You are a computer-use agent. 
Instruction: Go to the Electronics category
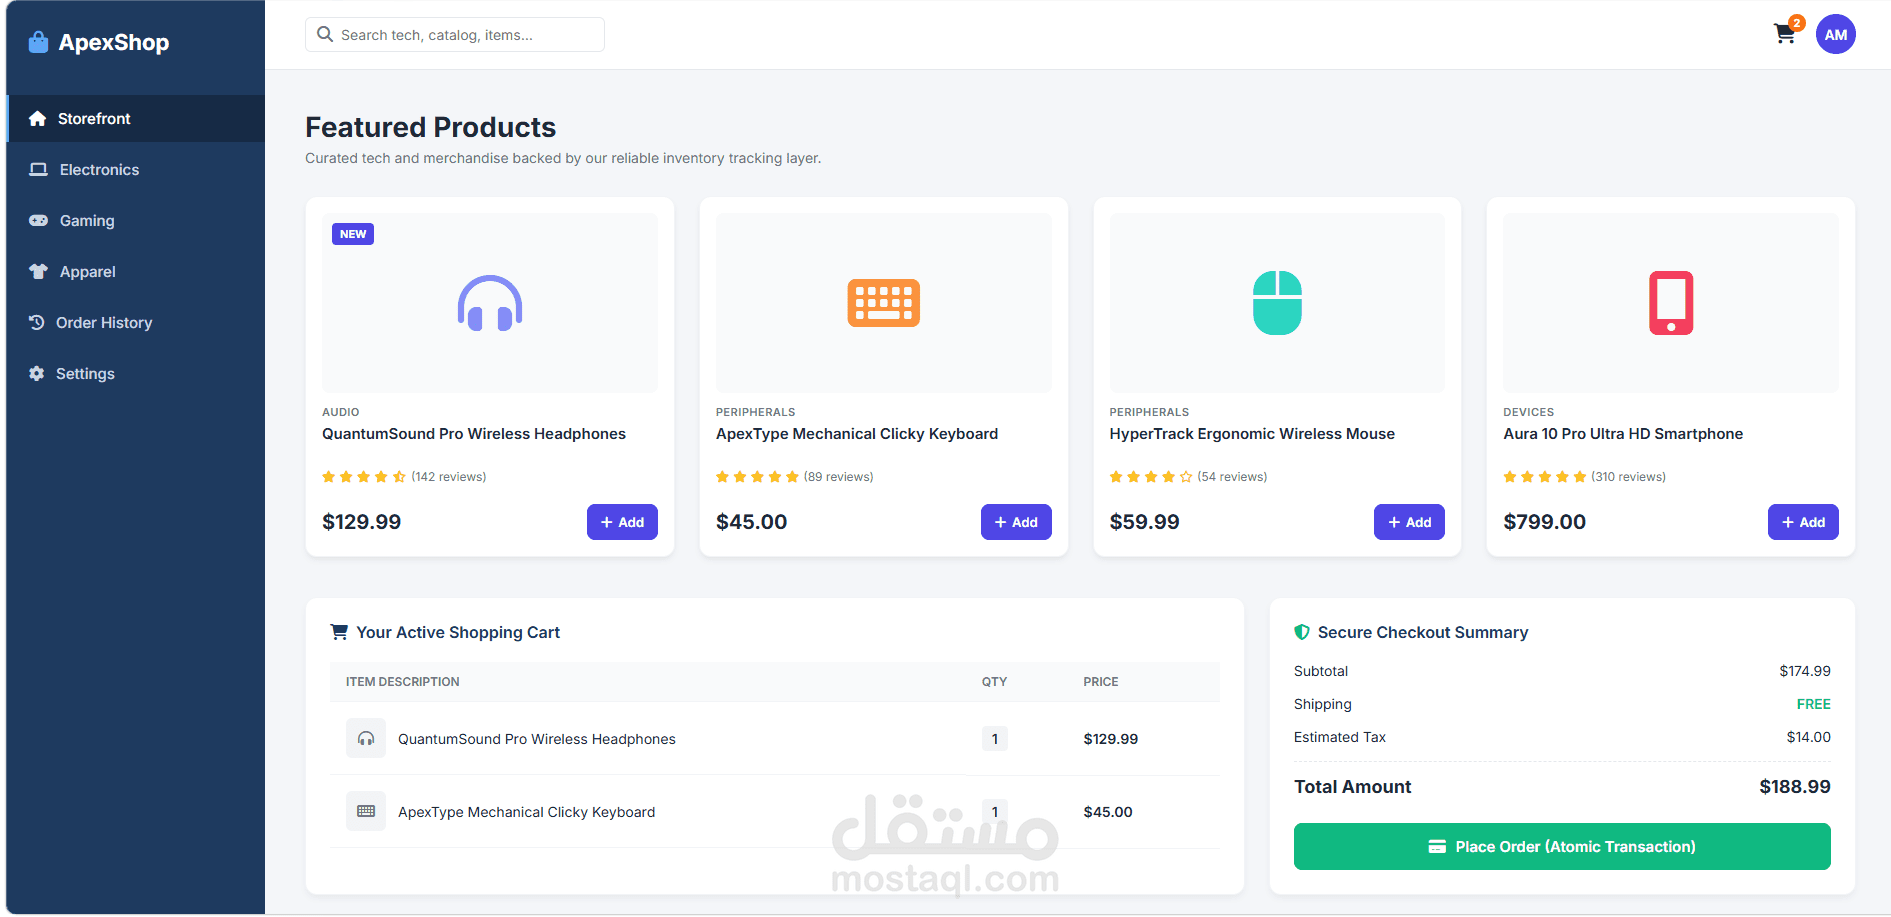point(136,169)
